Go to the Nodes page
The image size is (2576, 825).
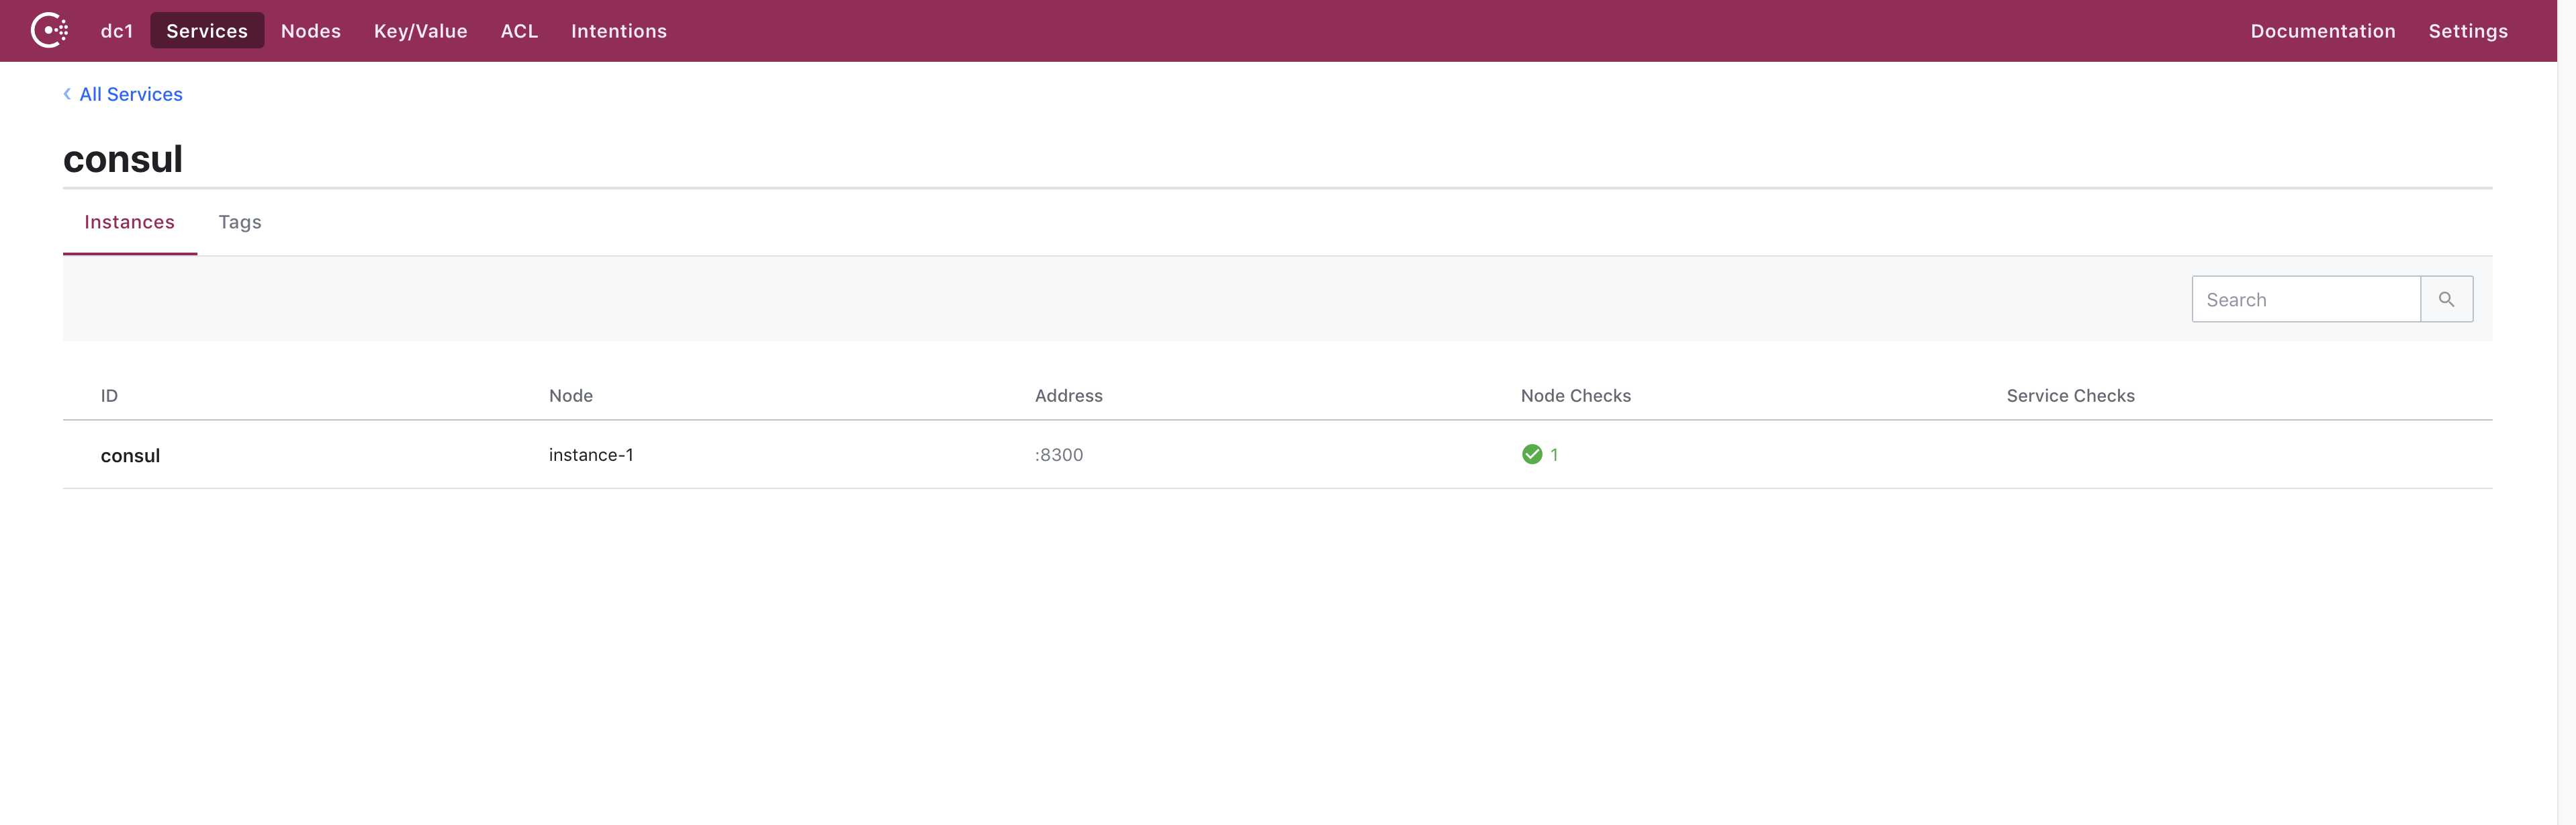(310, 31)
